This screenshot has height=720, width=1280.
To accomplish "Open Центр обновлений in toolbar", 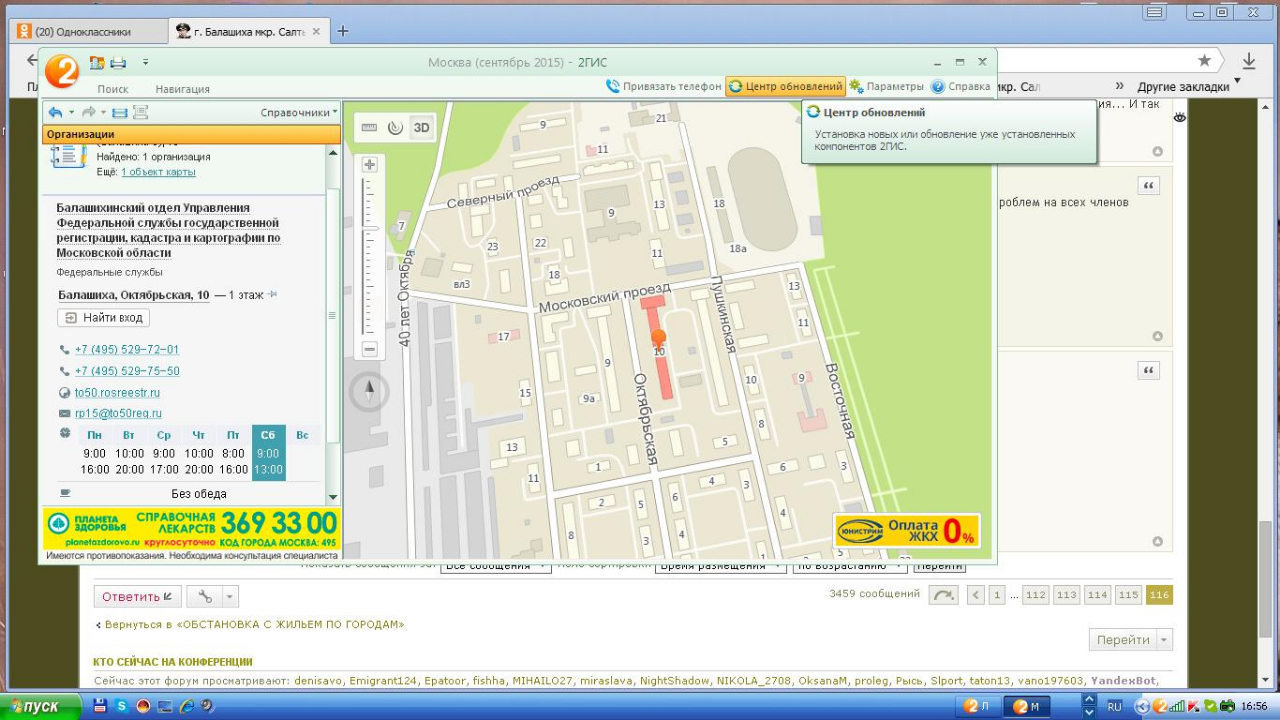I will (x=786, y=87).
